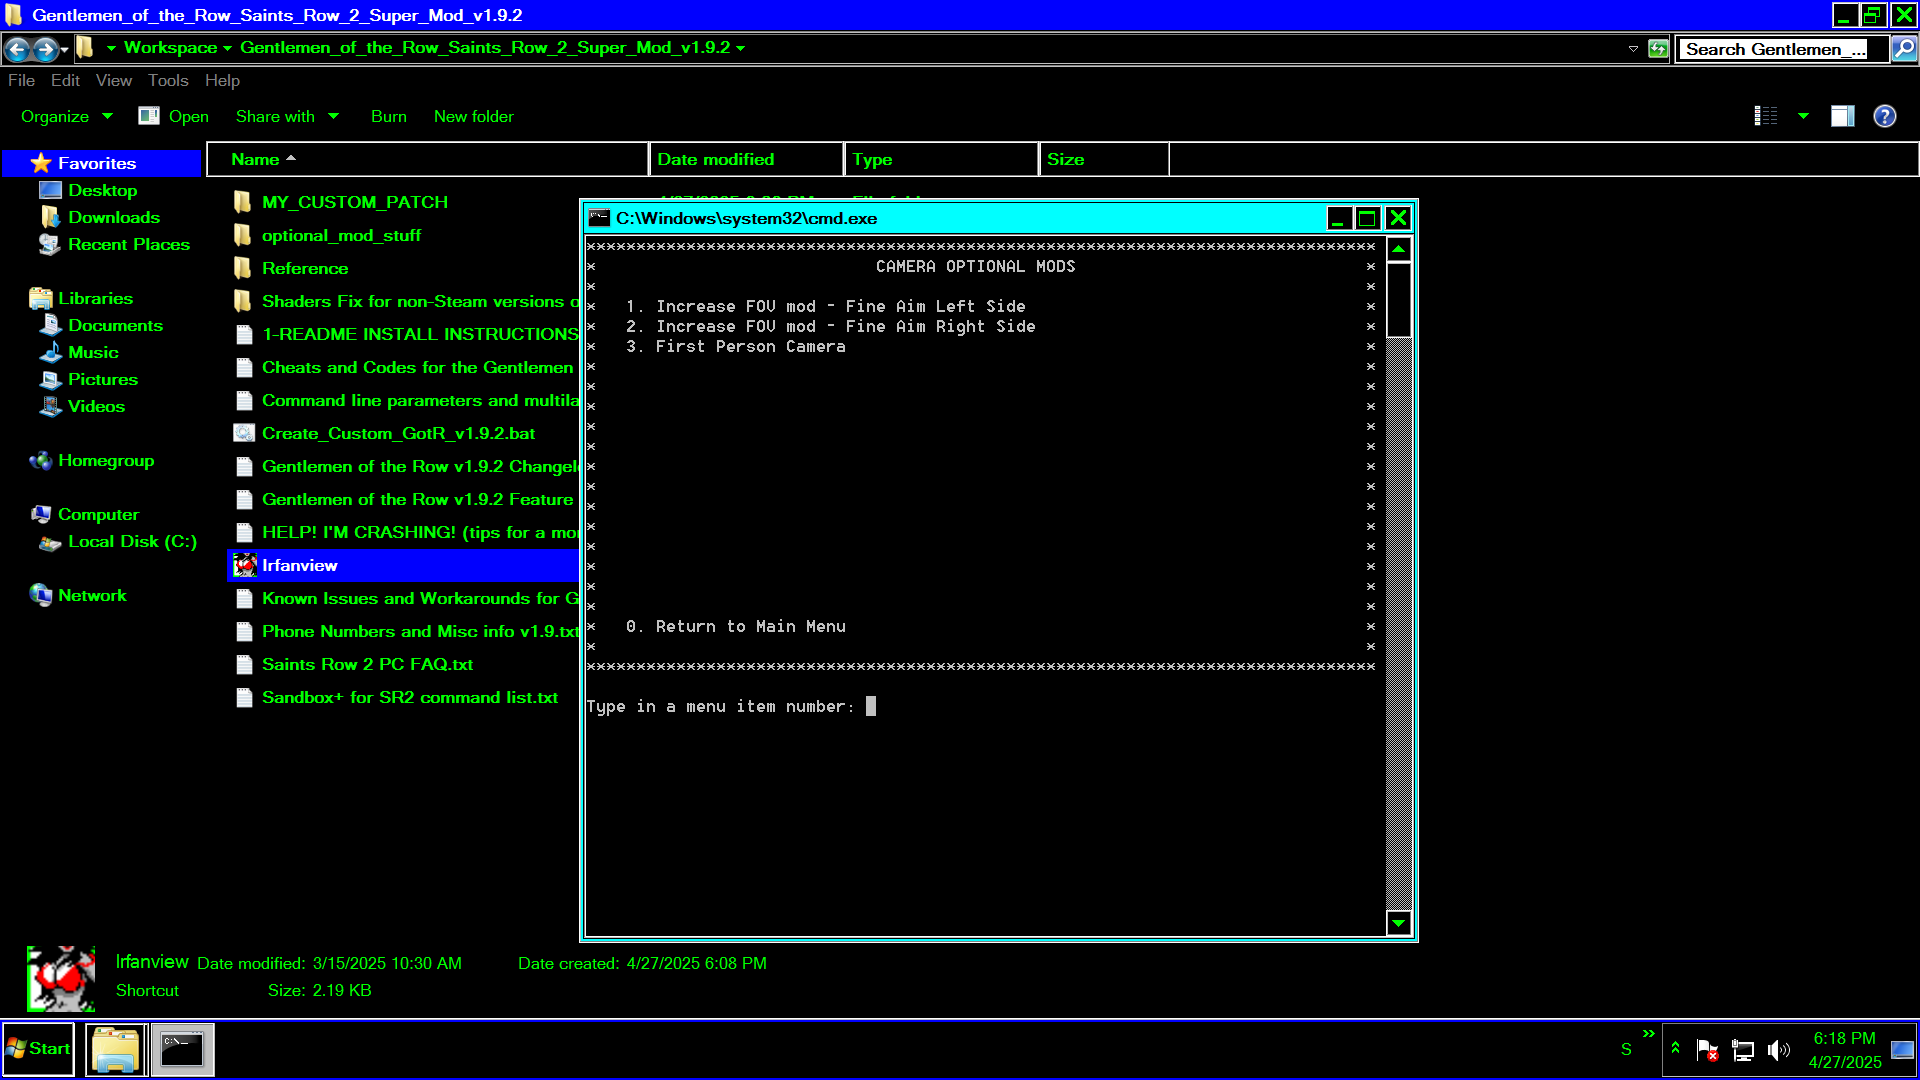Expand the Workspace breadcrumb arrow
1920x1080 pixels.
pyautogui.click(x=228, y=48)
